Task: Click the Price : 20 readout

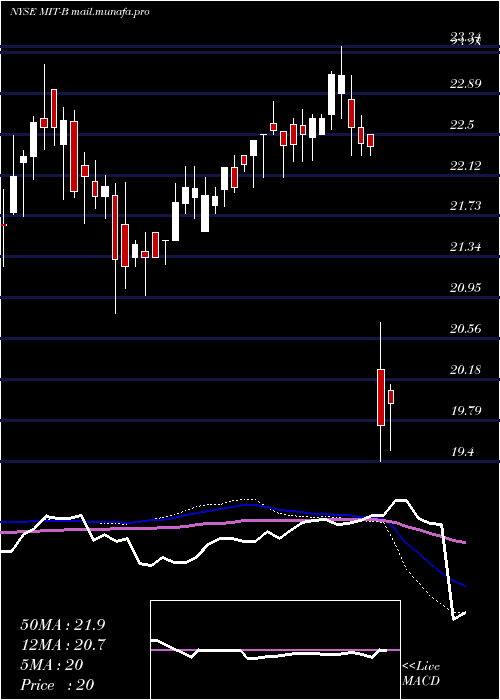Action: [x=57, y=685]
